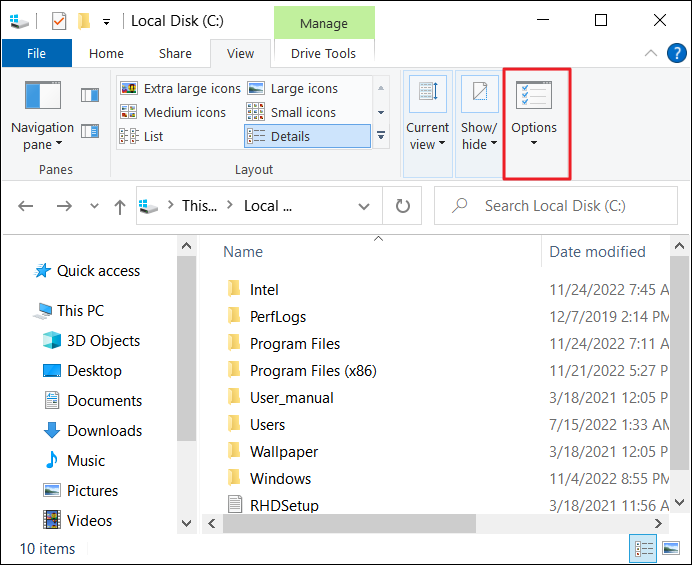692x565 pixels.
Task: Click the Details view status bar icon
Action: point(643,549)
